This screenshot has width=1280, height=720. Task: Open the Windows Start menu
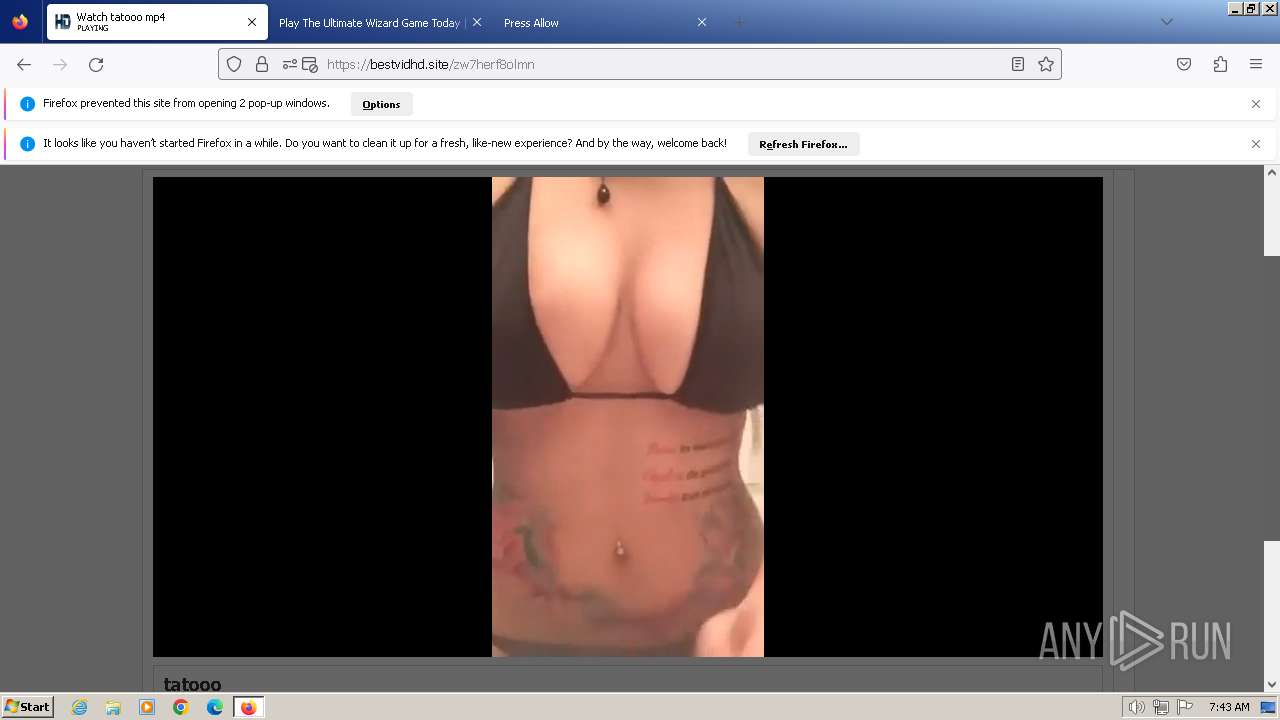tap(27, 706)
